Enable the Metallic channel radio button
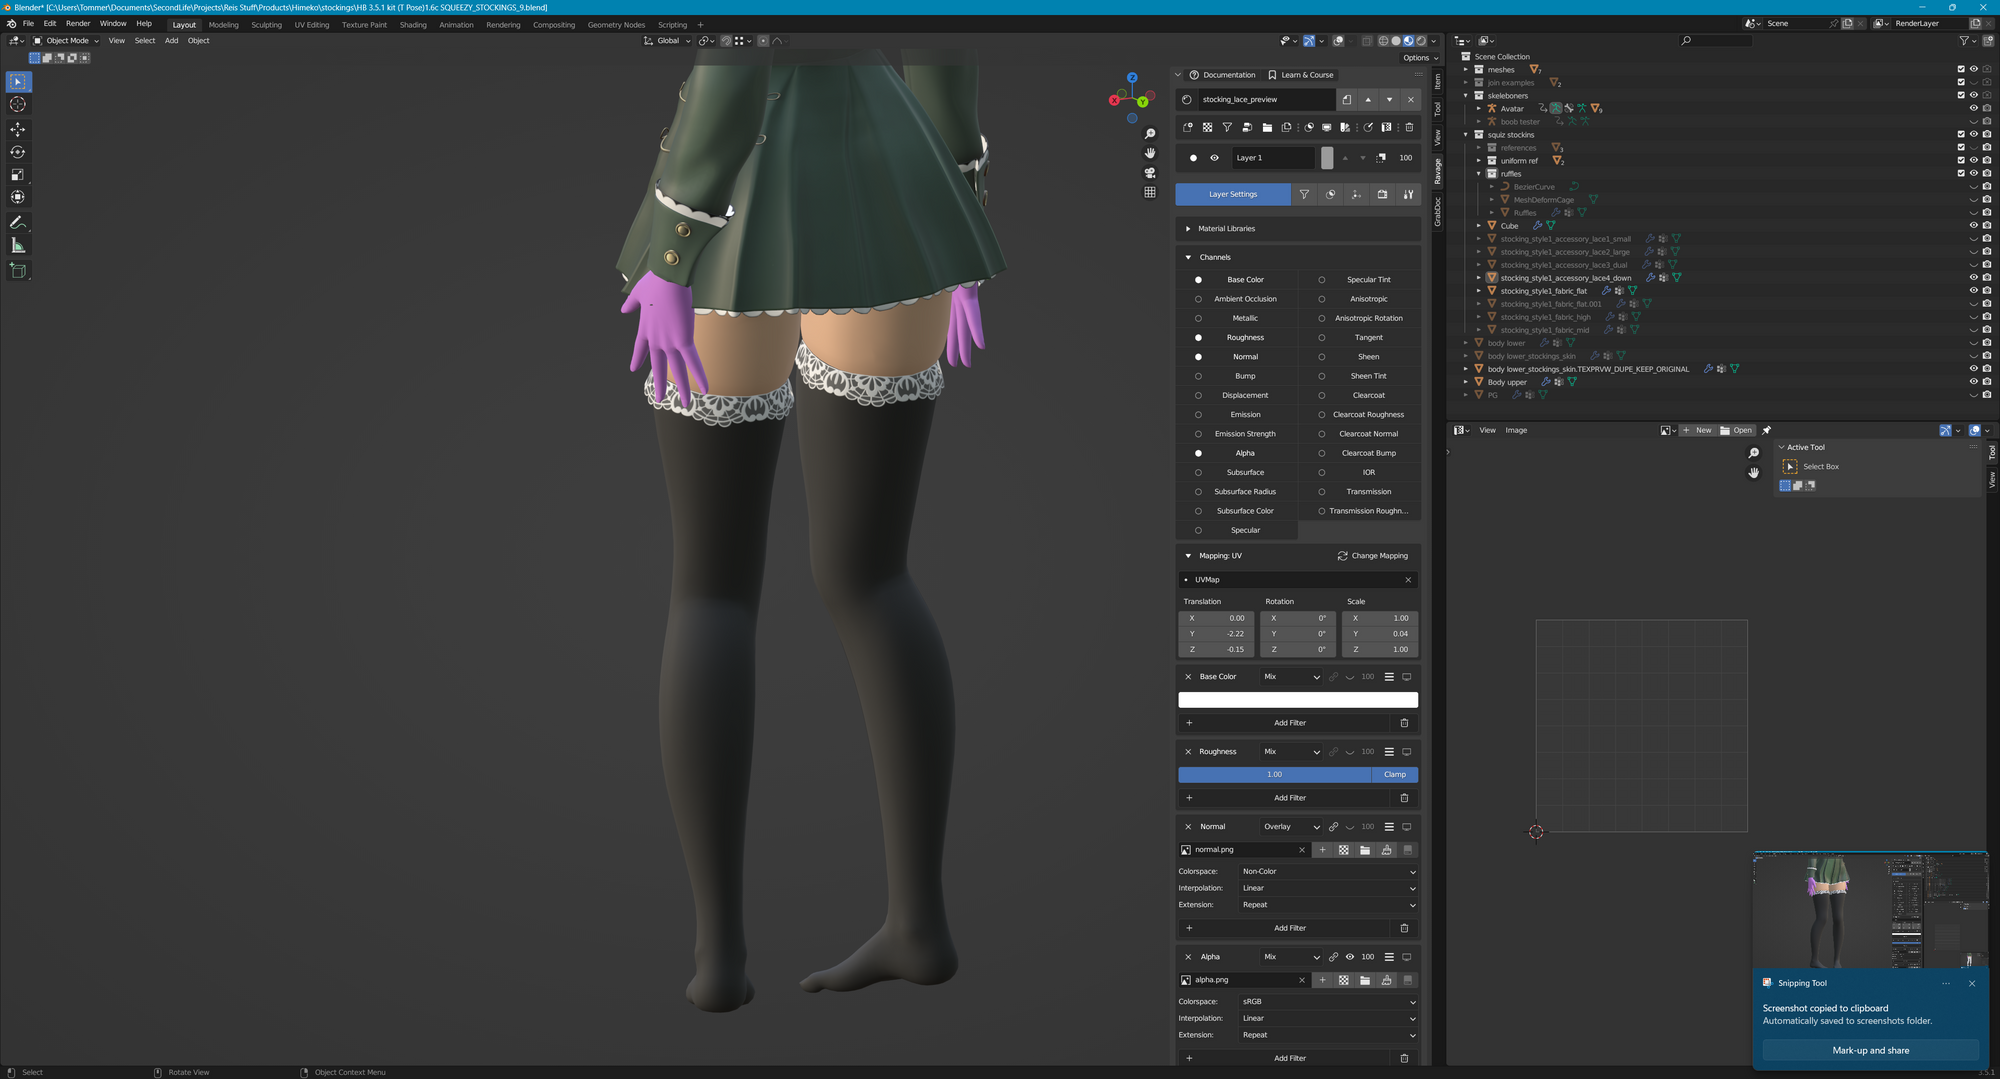 pos(1198,318)
